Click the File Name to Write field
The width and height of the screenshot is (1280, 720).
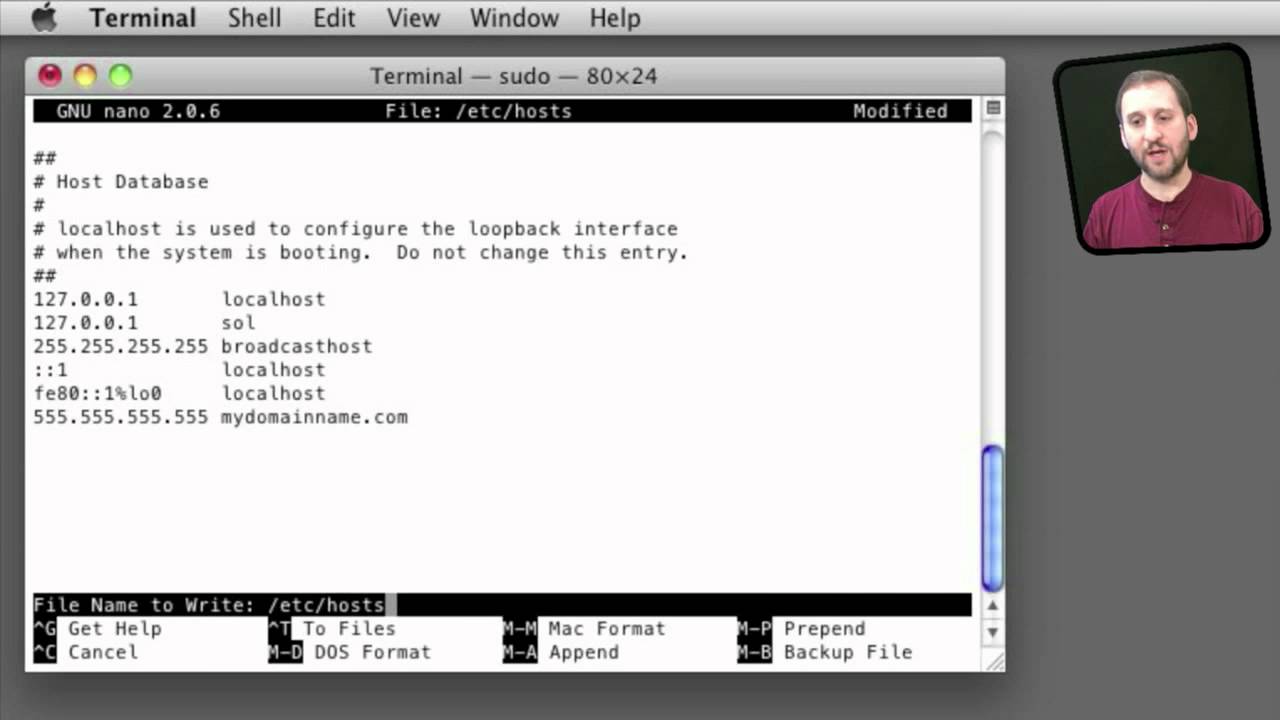point(502,605)
